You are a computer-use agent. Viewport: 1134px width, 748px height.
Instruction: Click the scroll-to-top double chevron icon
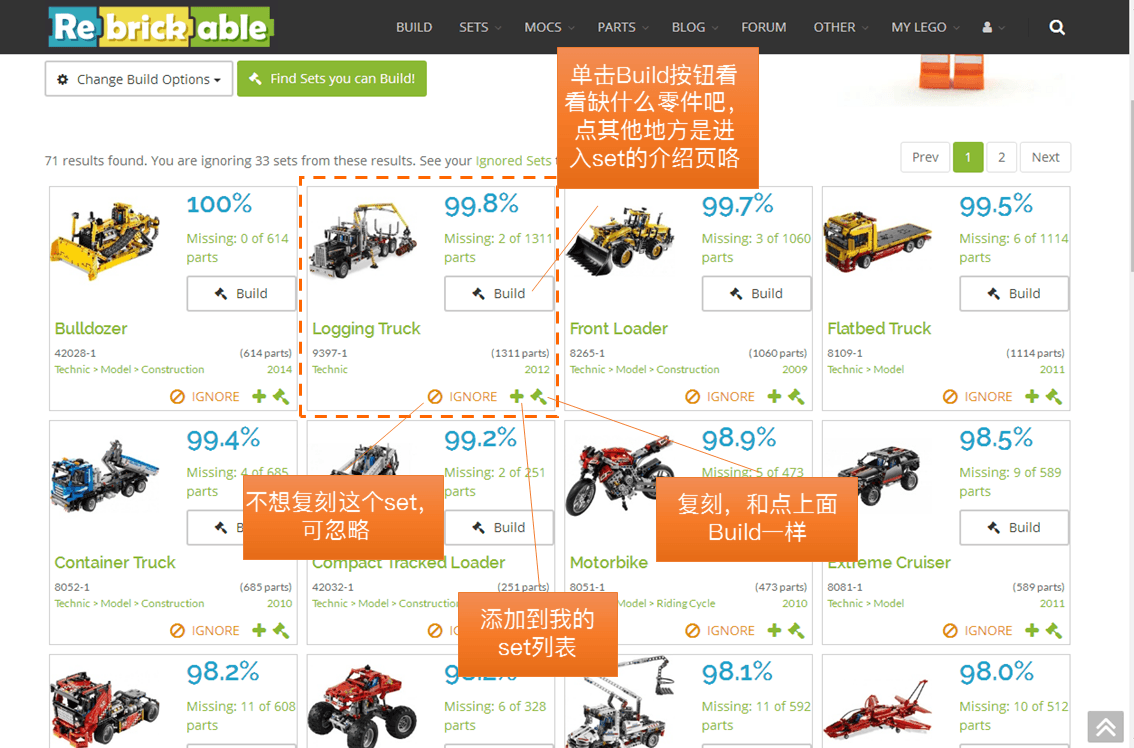[x=1106, y=727]
